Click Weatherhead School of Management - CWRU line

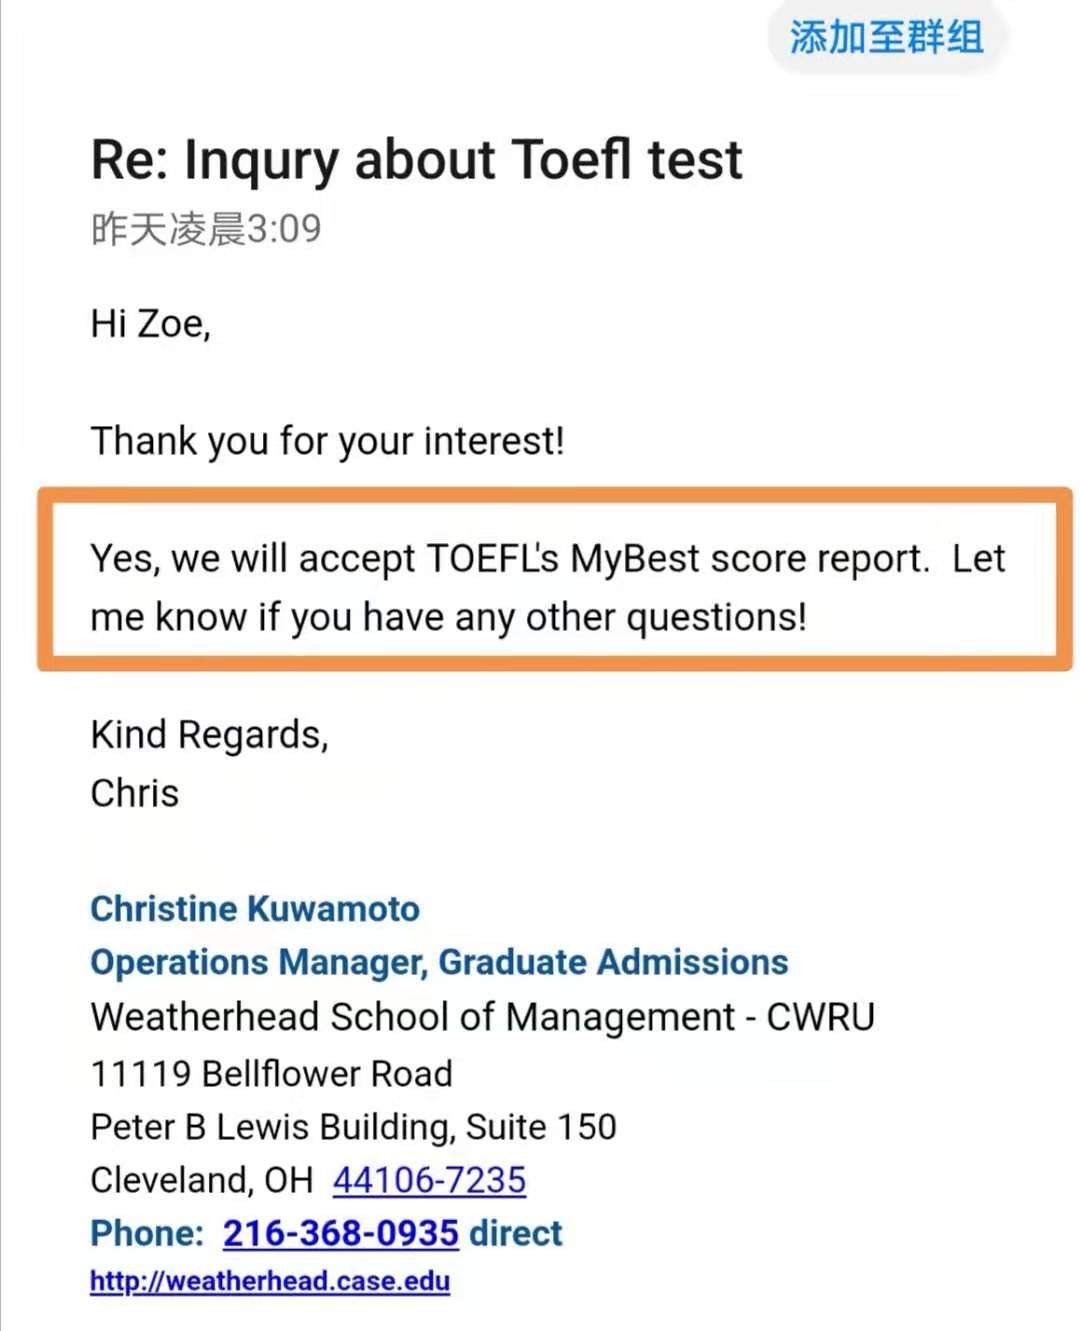tap(482, 1017)
